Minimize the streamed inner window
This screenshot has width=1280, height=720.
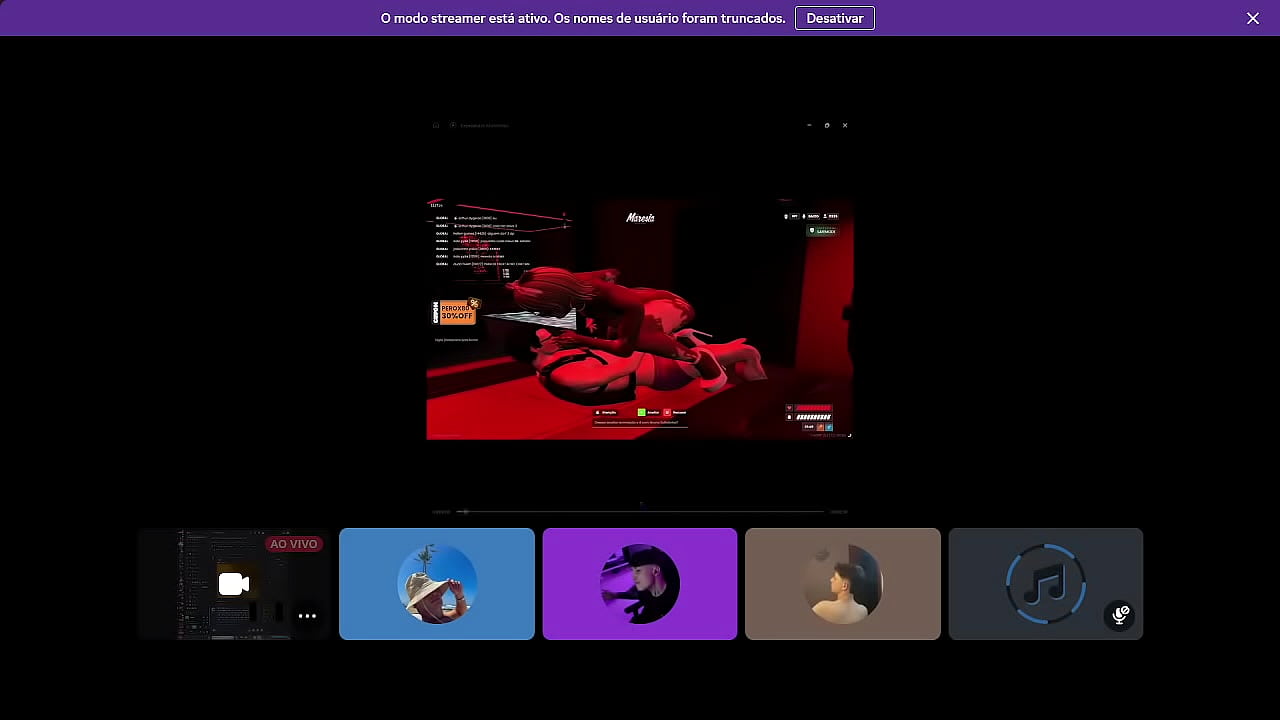coord(809,125)
